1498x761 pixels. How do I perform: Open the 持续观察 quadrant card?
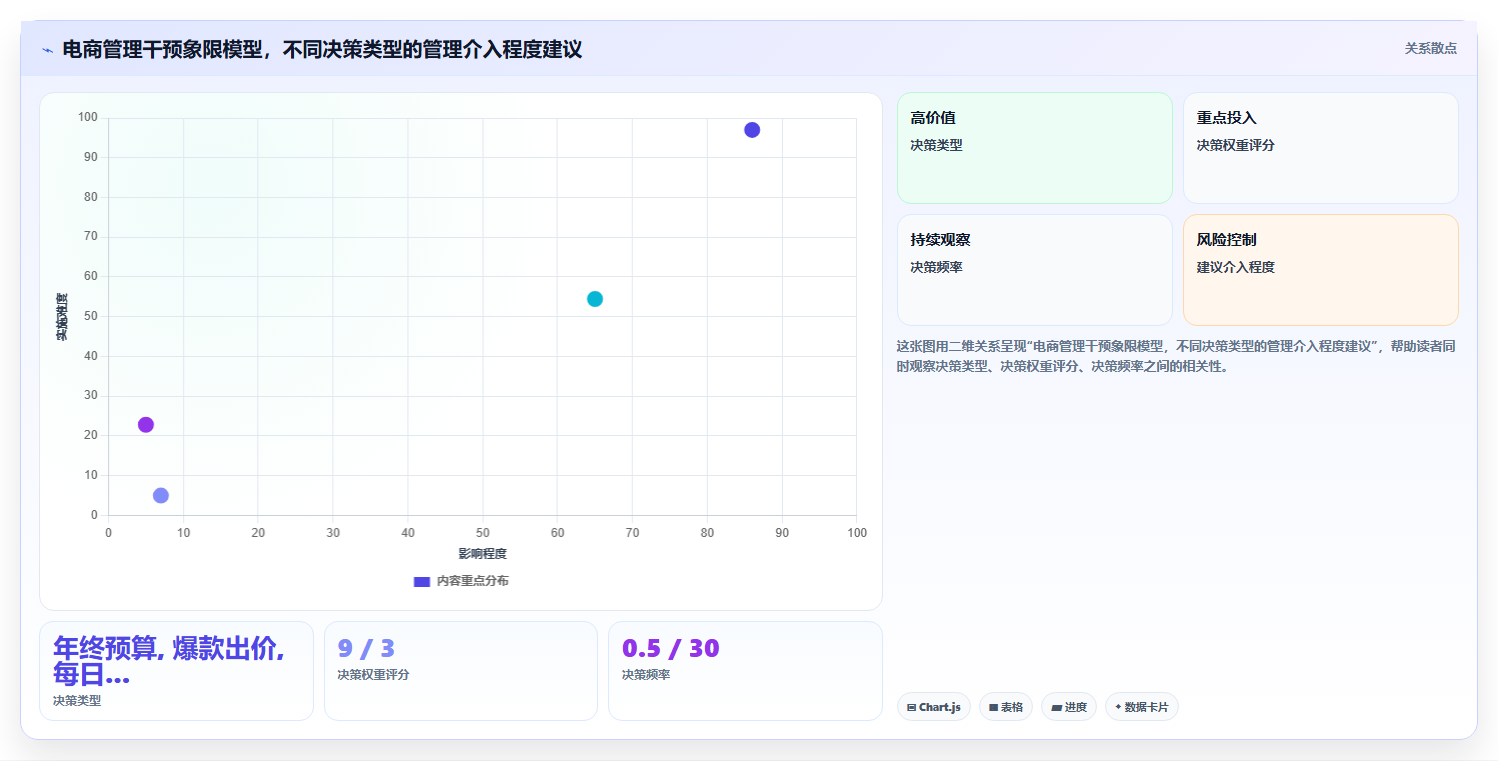pos(1034,270)
